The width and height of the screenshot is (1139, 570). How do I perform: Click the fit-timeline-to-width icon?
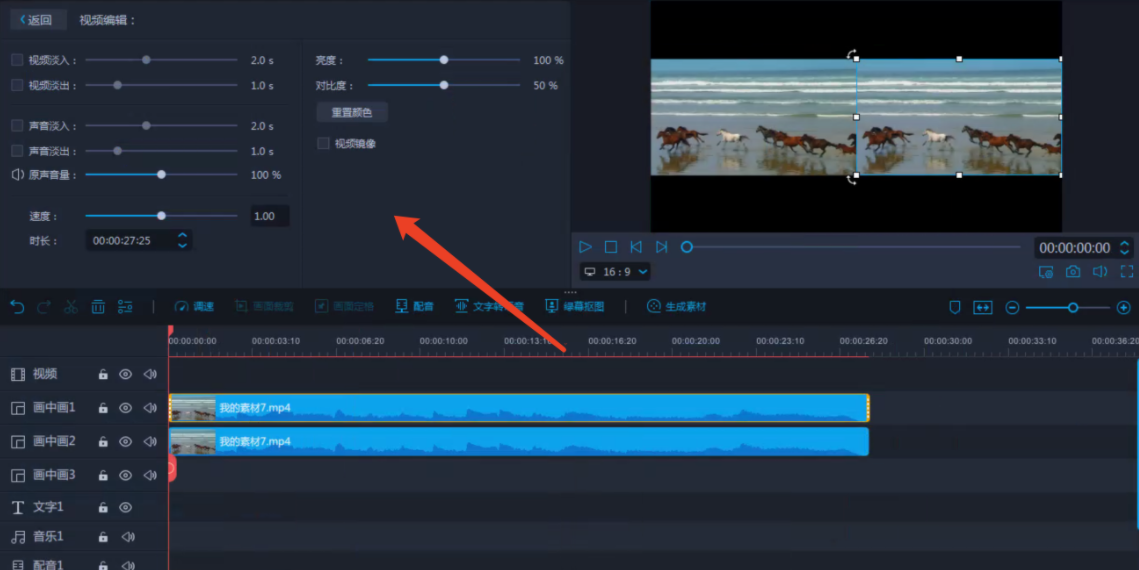click(x=982, y=308)
